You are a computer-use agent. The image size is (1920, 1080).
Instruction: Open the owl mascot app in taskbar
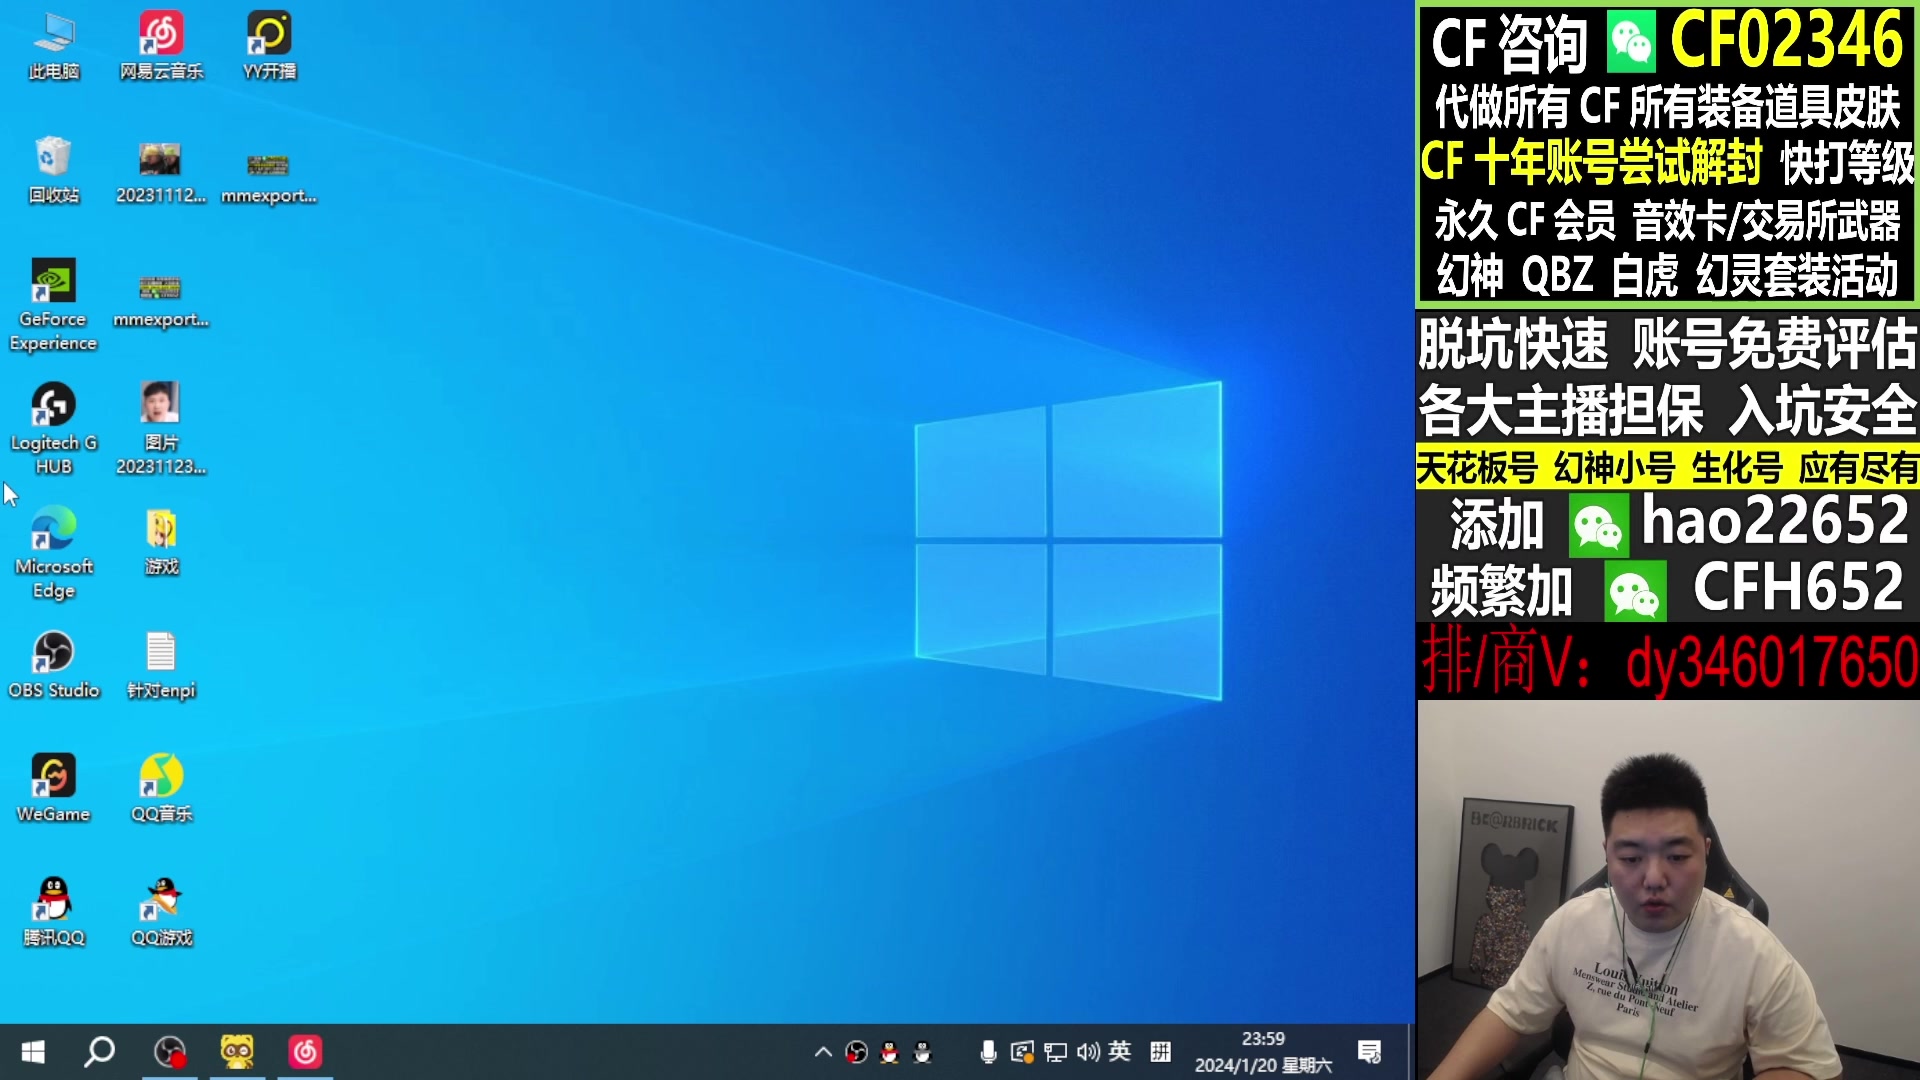pyautogui.click(x=237, y=1052)
